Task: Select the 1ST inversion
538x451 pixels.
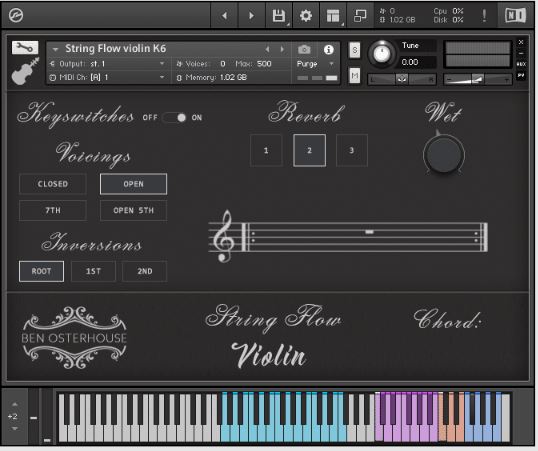Action: click(x=93, y=271)
